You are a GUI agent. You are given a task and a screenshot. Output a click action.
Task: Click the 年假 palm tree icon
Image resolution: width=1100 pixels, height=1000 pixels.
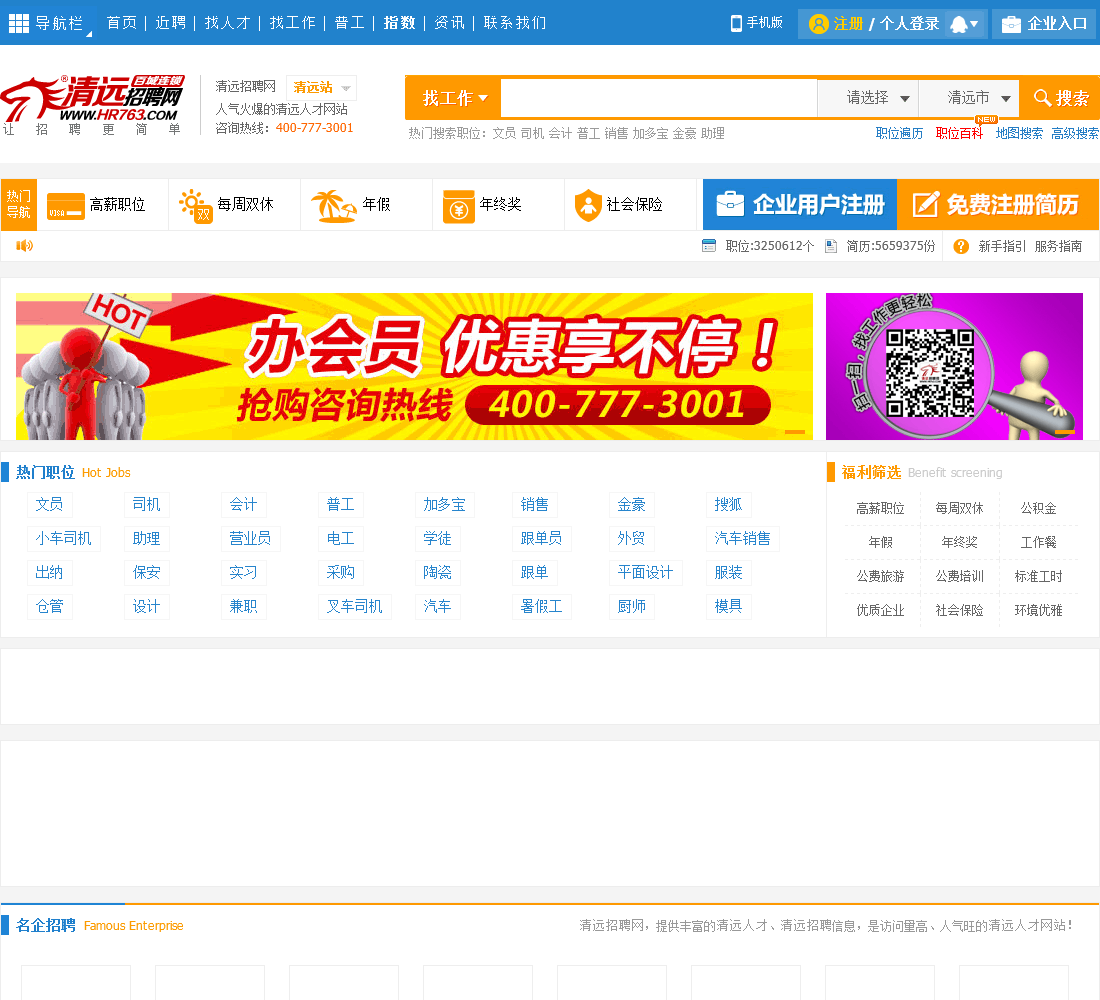(333, 206)
